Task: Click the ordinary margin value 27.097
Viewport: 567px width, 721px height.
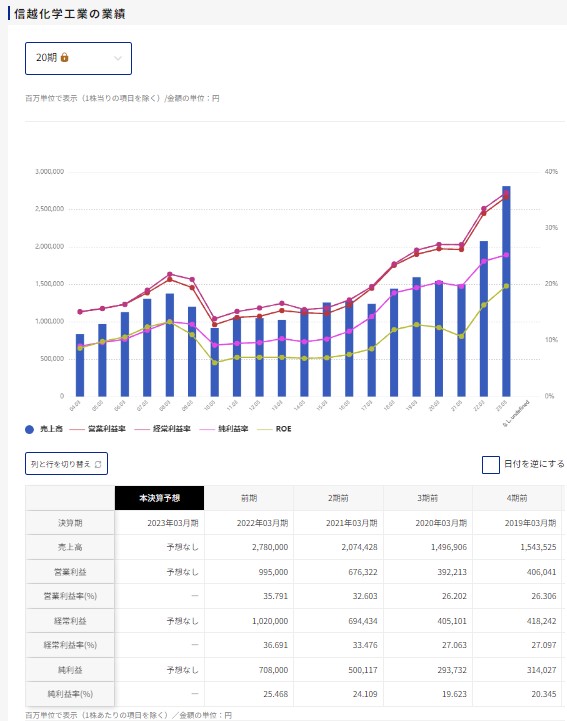Action: pos(544,646)
